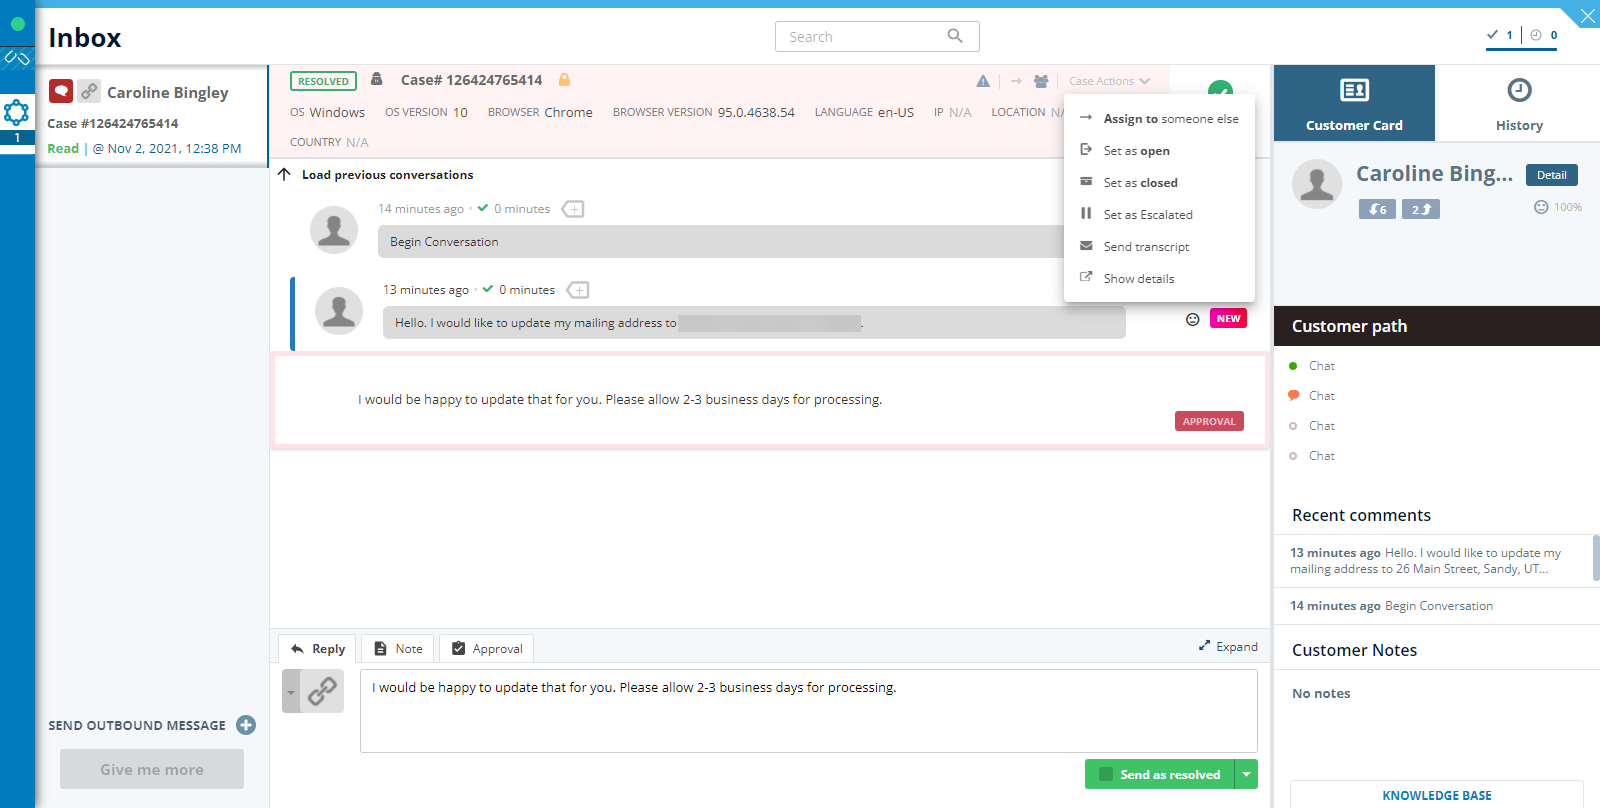Click the Give me more button

152,769
